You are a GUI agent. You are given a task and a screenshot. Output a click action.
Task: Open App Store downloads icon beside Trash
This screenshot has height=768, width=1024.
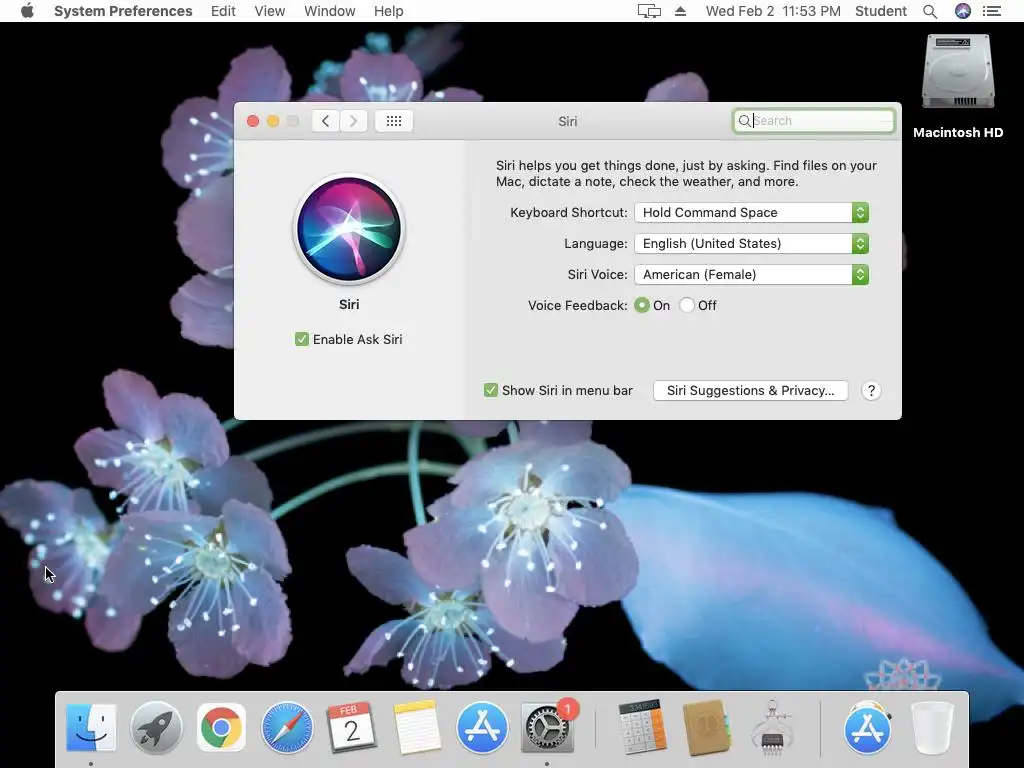tap(867, 727)
